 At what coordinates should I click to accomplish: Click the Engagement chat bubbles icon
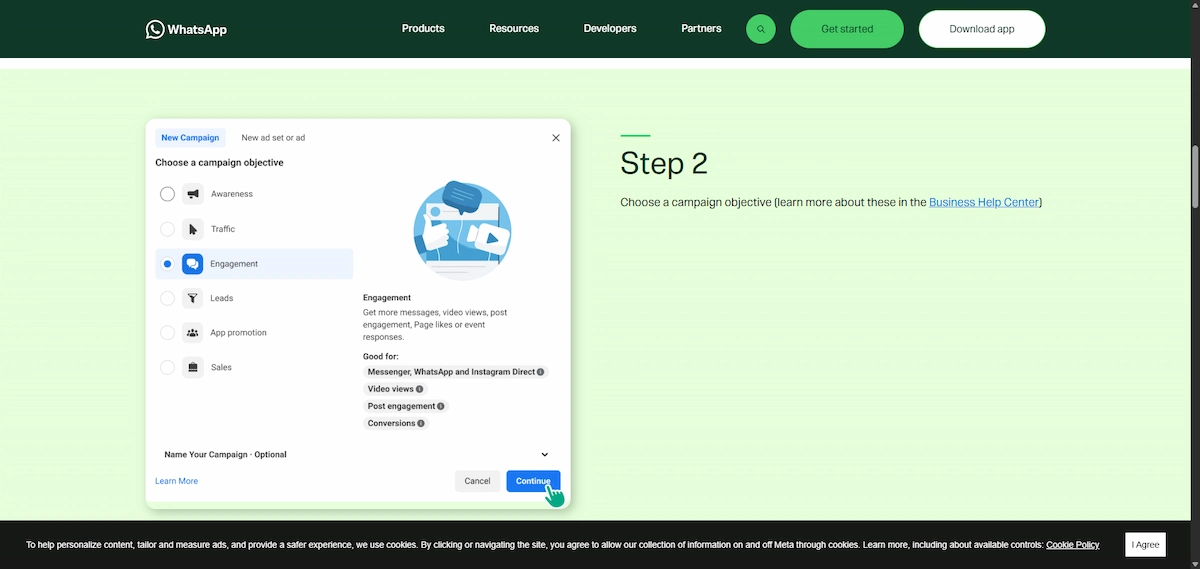tap(193, 264)
